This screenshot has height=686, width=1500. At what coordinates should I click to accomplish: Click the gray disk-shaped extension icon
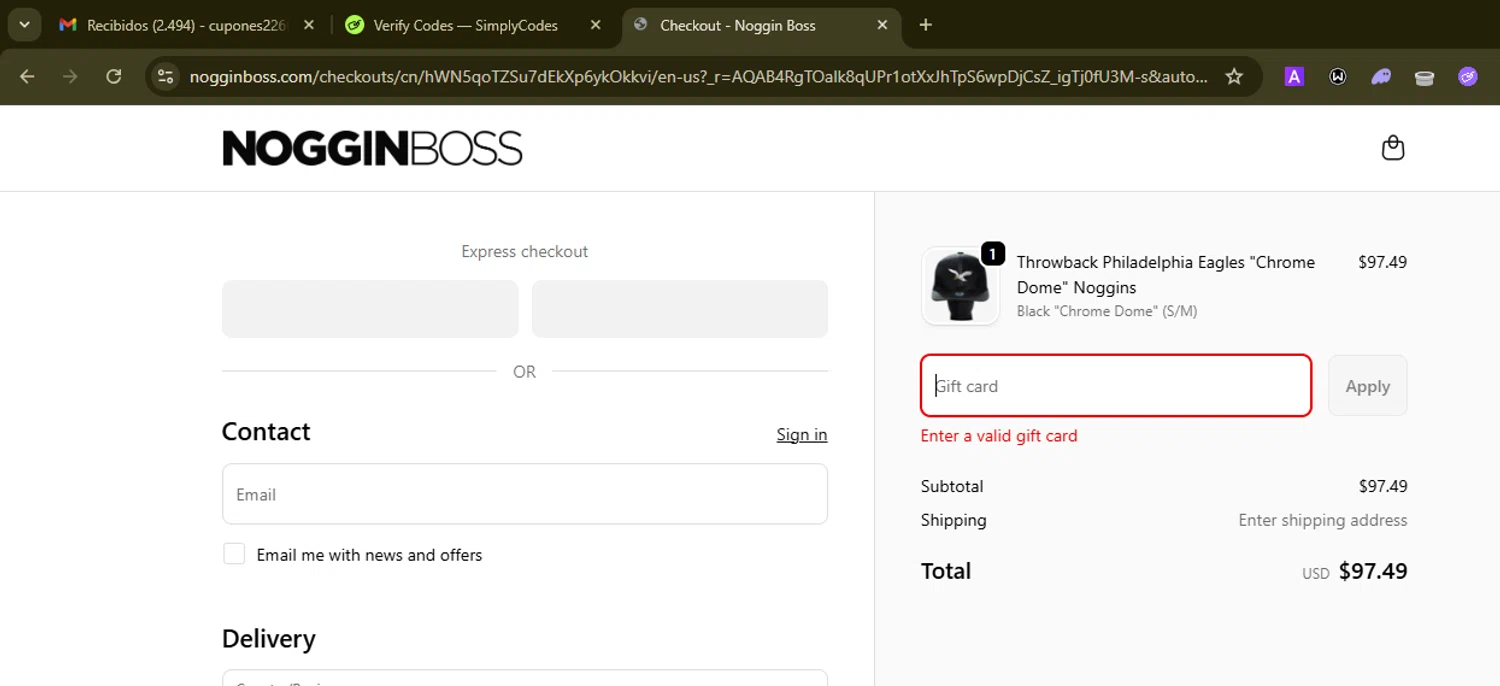pos(1424,77)
